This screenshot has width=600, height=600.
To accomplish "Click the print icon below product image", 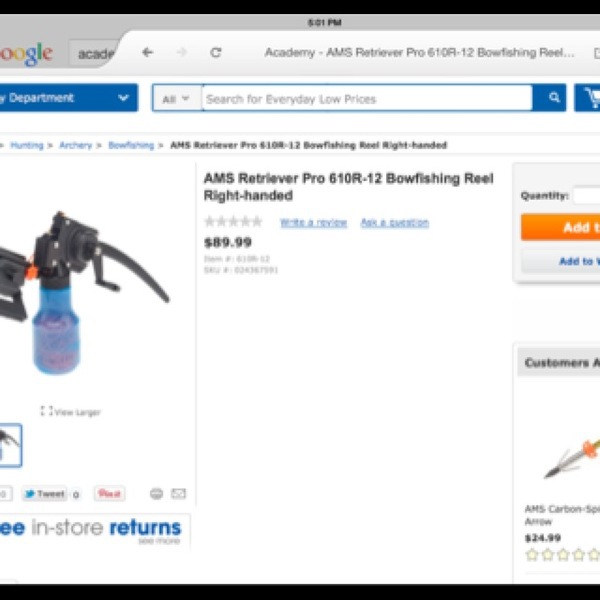I will 156,494.
